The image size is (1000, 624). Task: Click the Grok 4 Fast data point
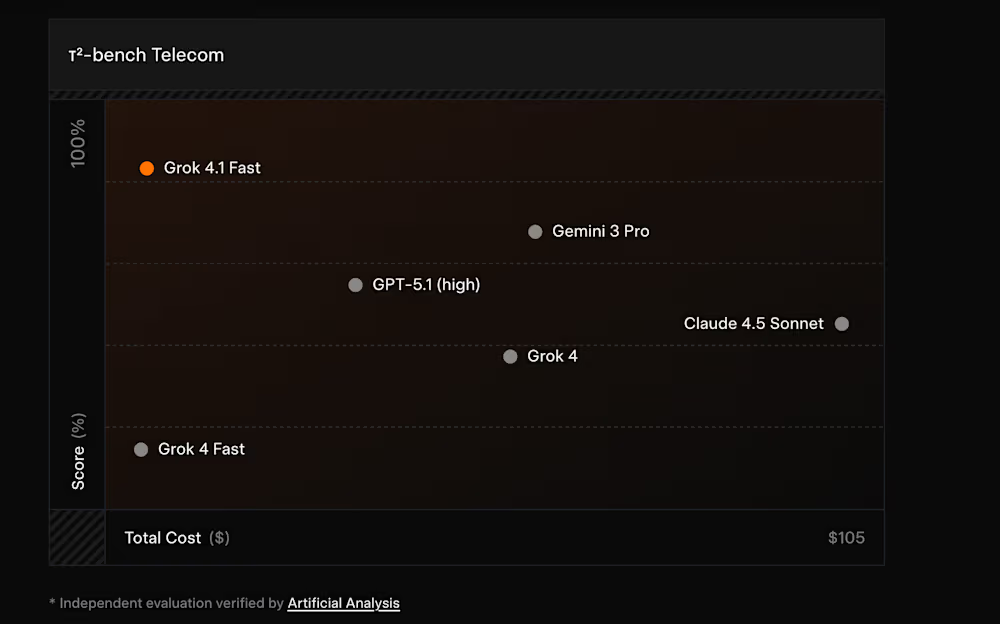tap(141, 450)
